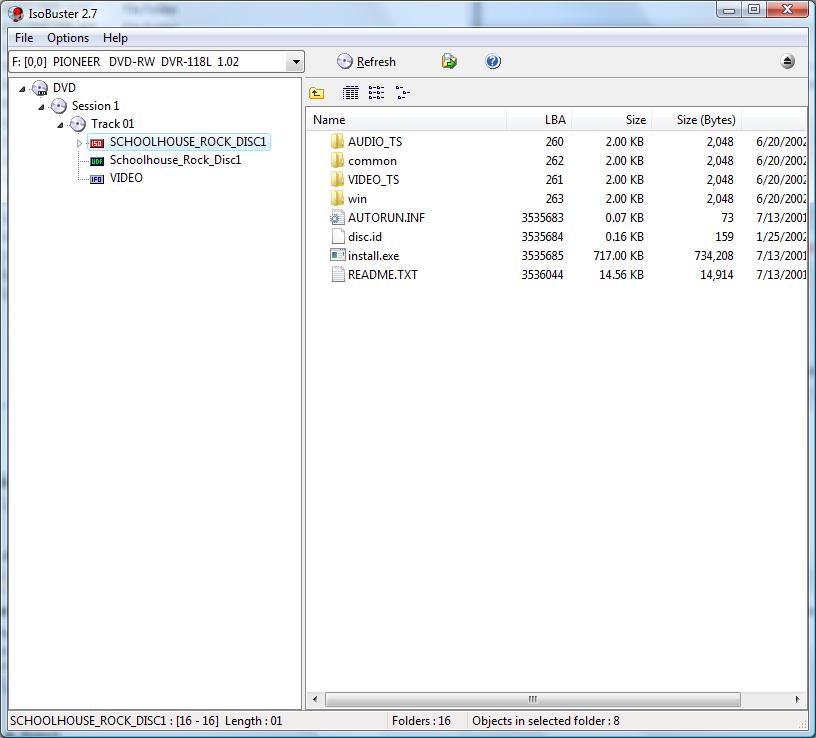Click the Refresh button label
The image size is (816, 738).
pyautogui.click(x=376, y=61)
